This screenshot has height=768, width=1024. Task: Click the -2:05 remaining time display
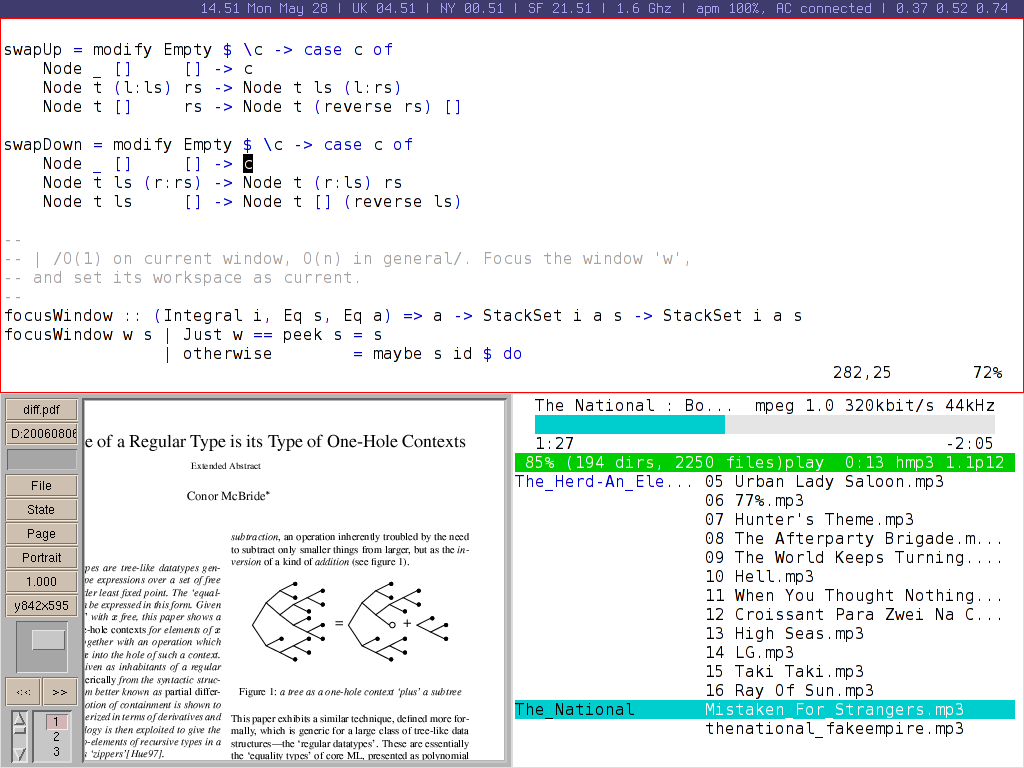click(x=970, y=443)
